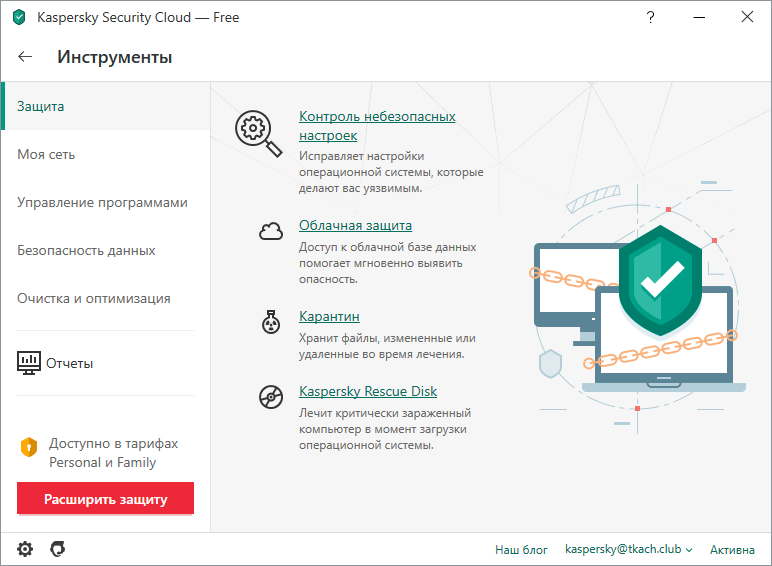The height and width of the screenshot is (566, 772).
Task: Click the Kaspersky shield logo in title bar
Action: (19, 17)
